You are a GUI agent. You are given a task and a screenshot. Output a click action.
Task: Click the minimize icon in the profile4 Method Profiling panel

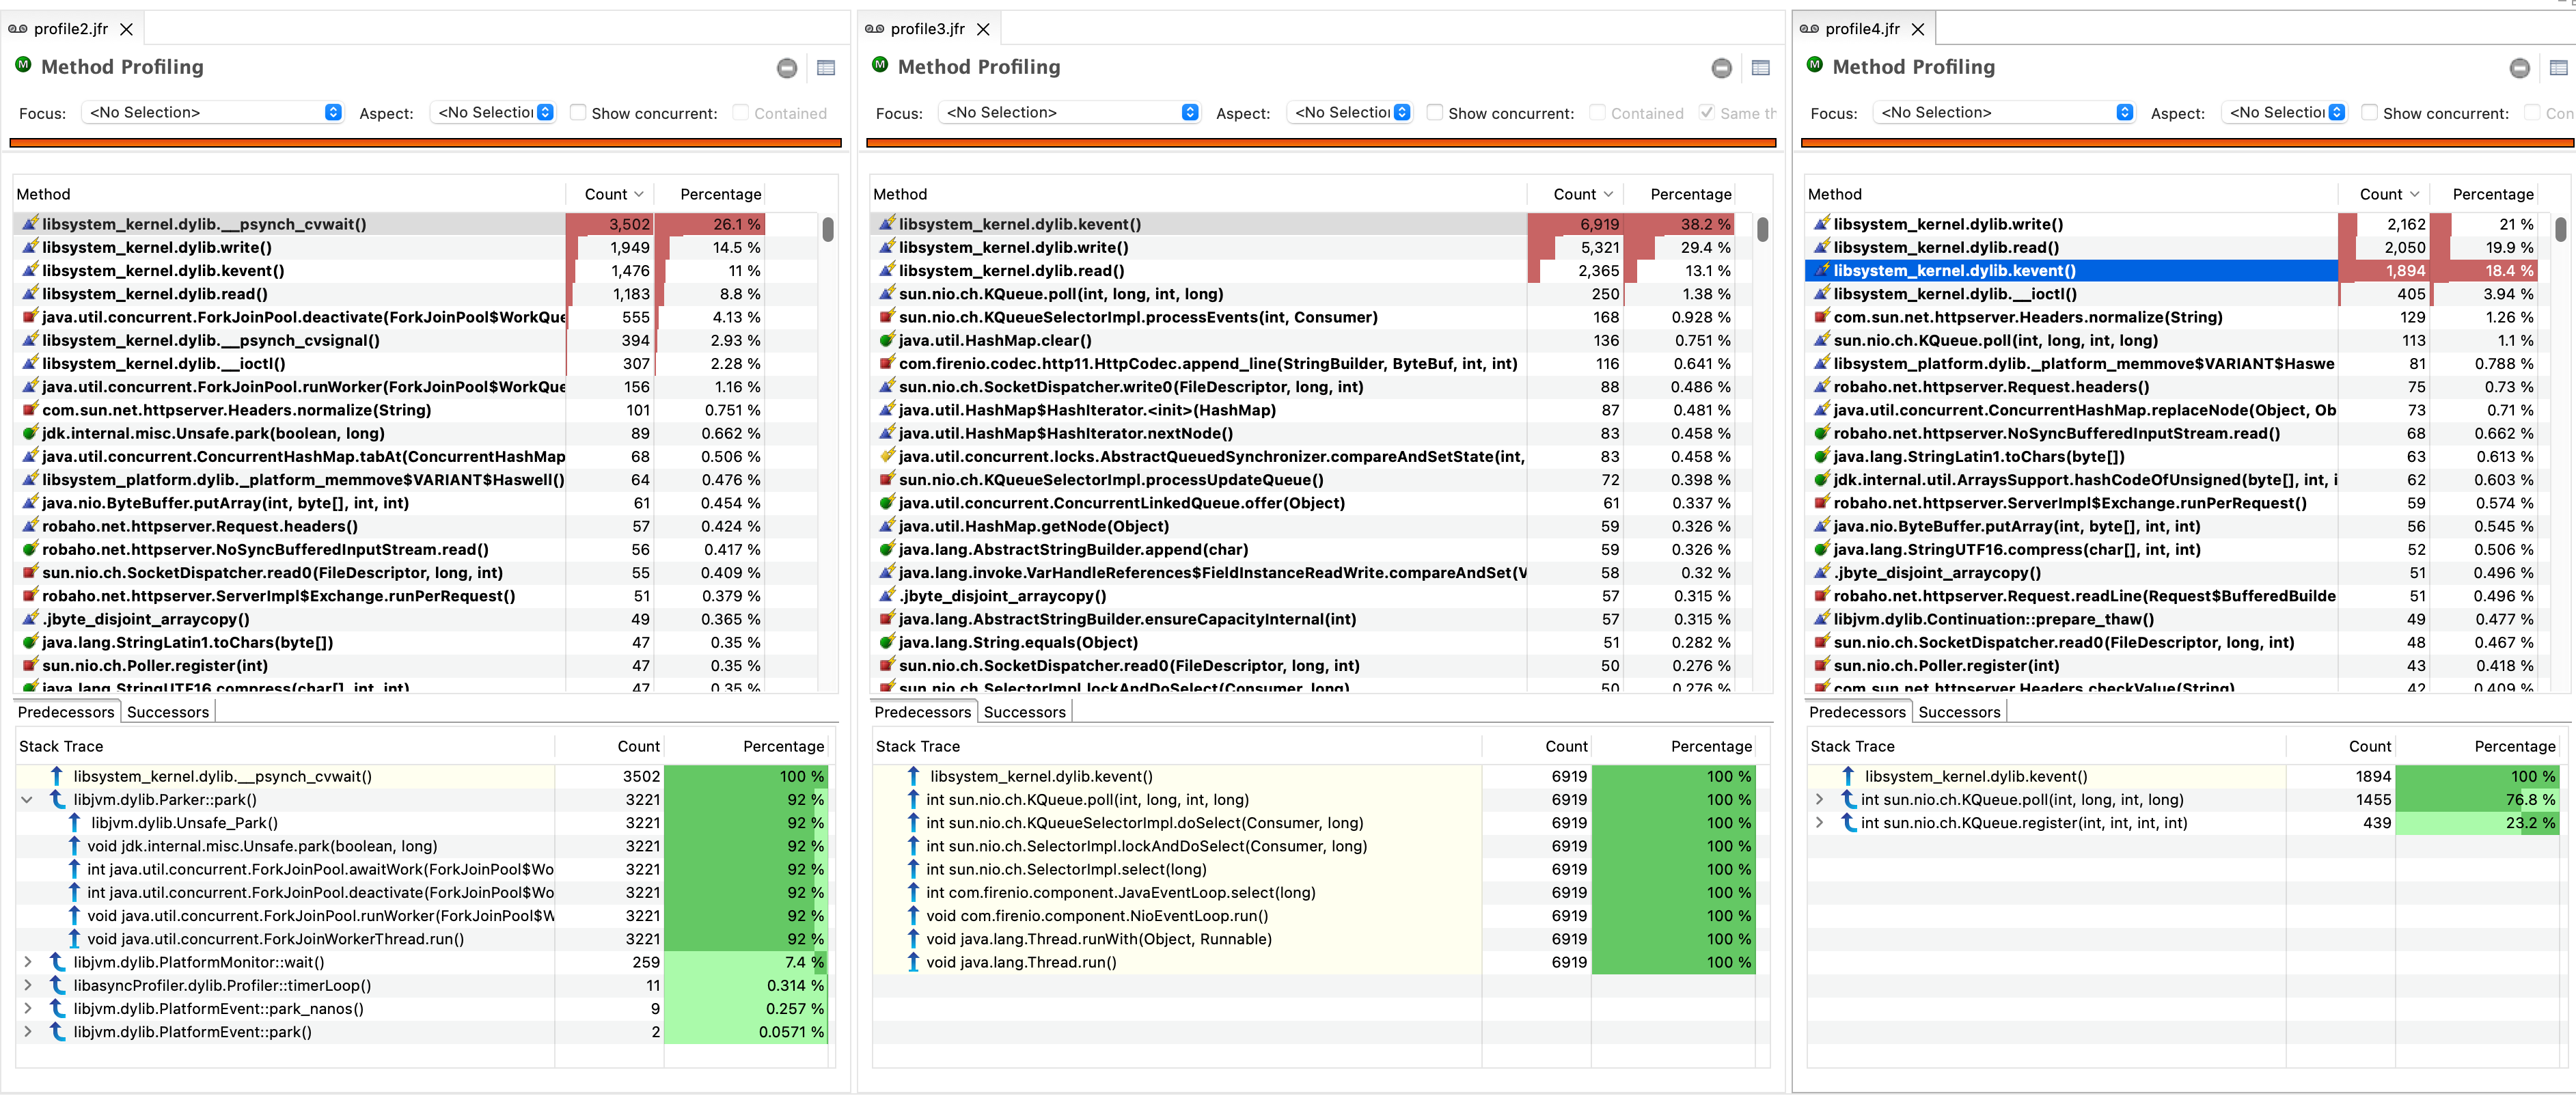pos(2519,68)
